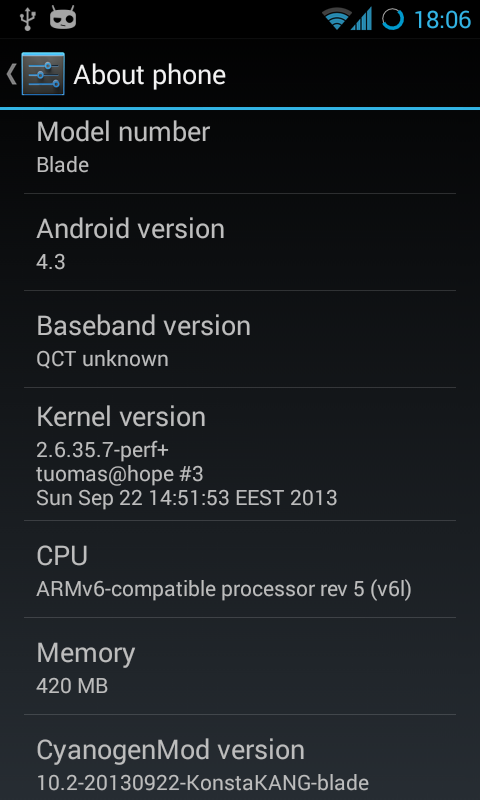480x800 pixels.
Task: Tap the CPU list item
Action: pyautogui.click(x=240, y=569)
